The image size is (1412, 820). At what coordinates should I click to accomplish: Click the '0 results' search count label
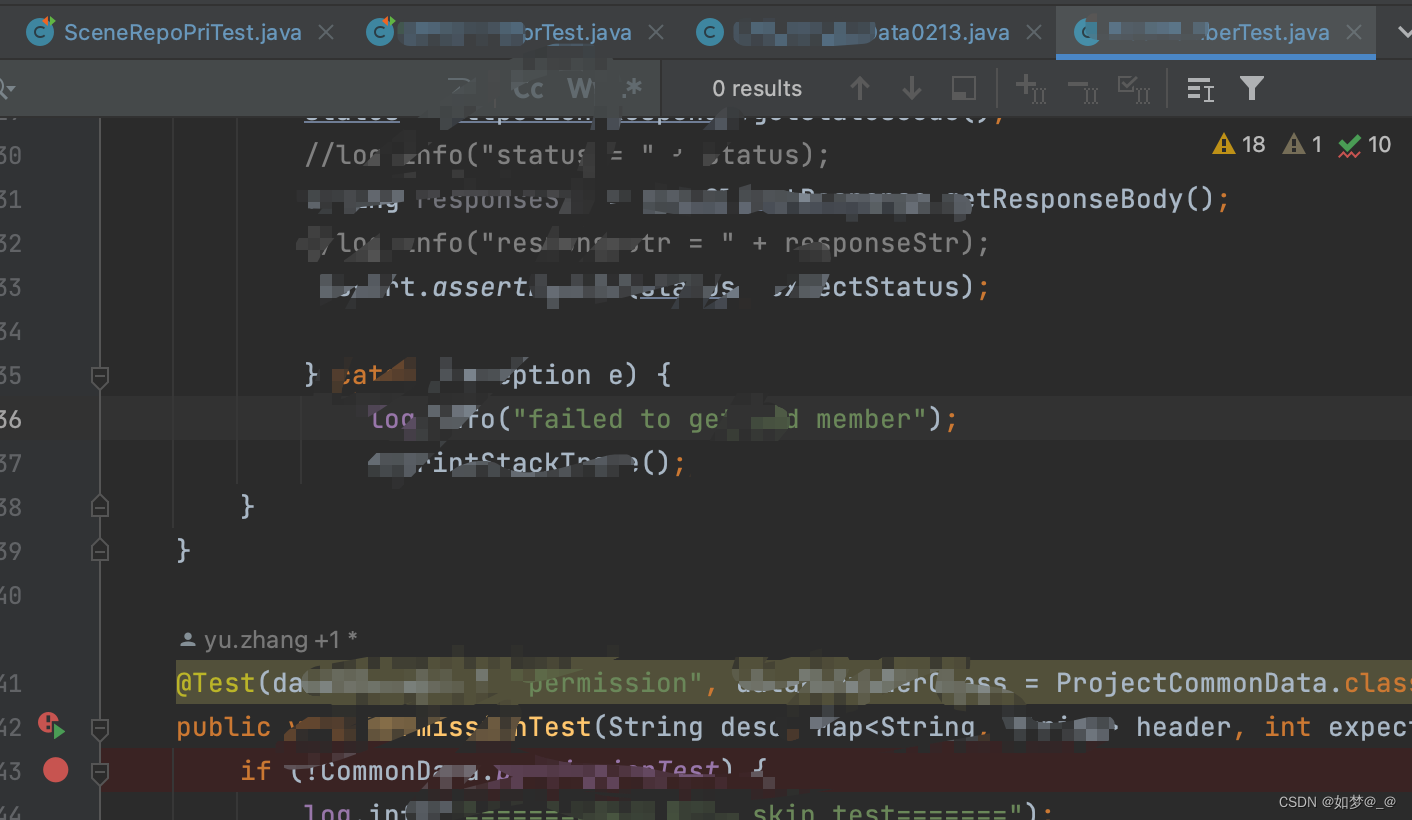(x=757, y=89)
